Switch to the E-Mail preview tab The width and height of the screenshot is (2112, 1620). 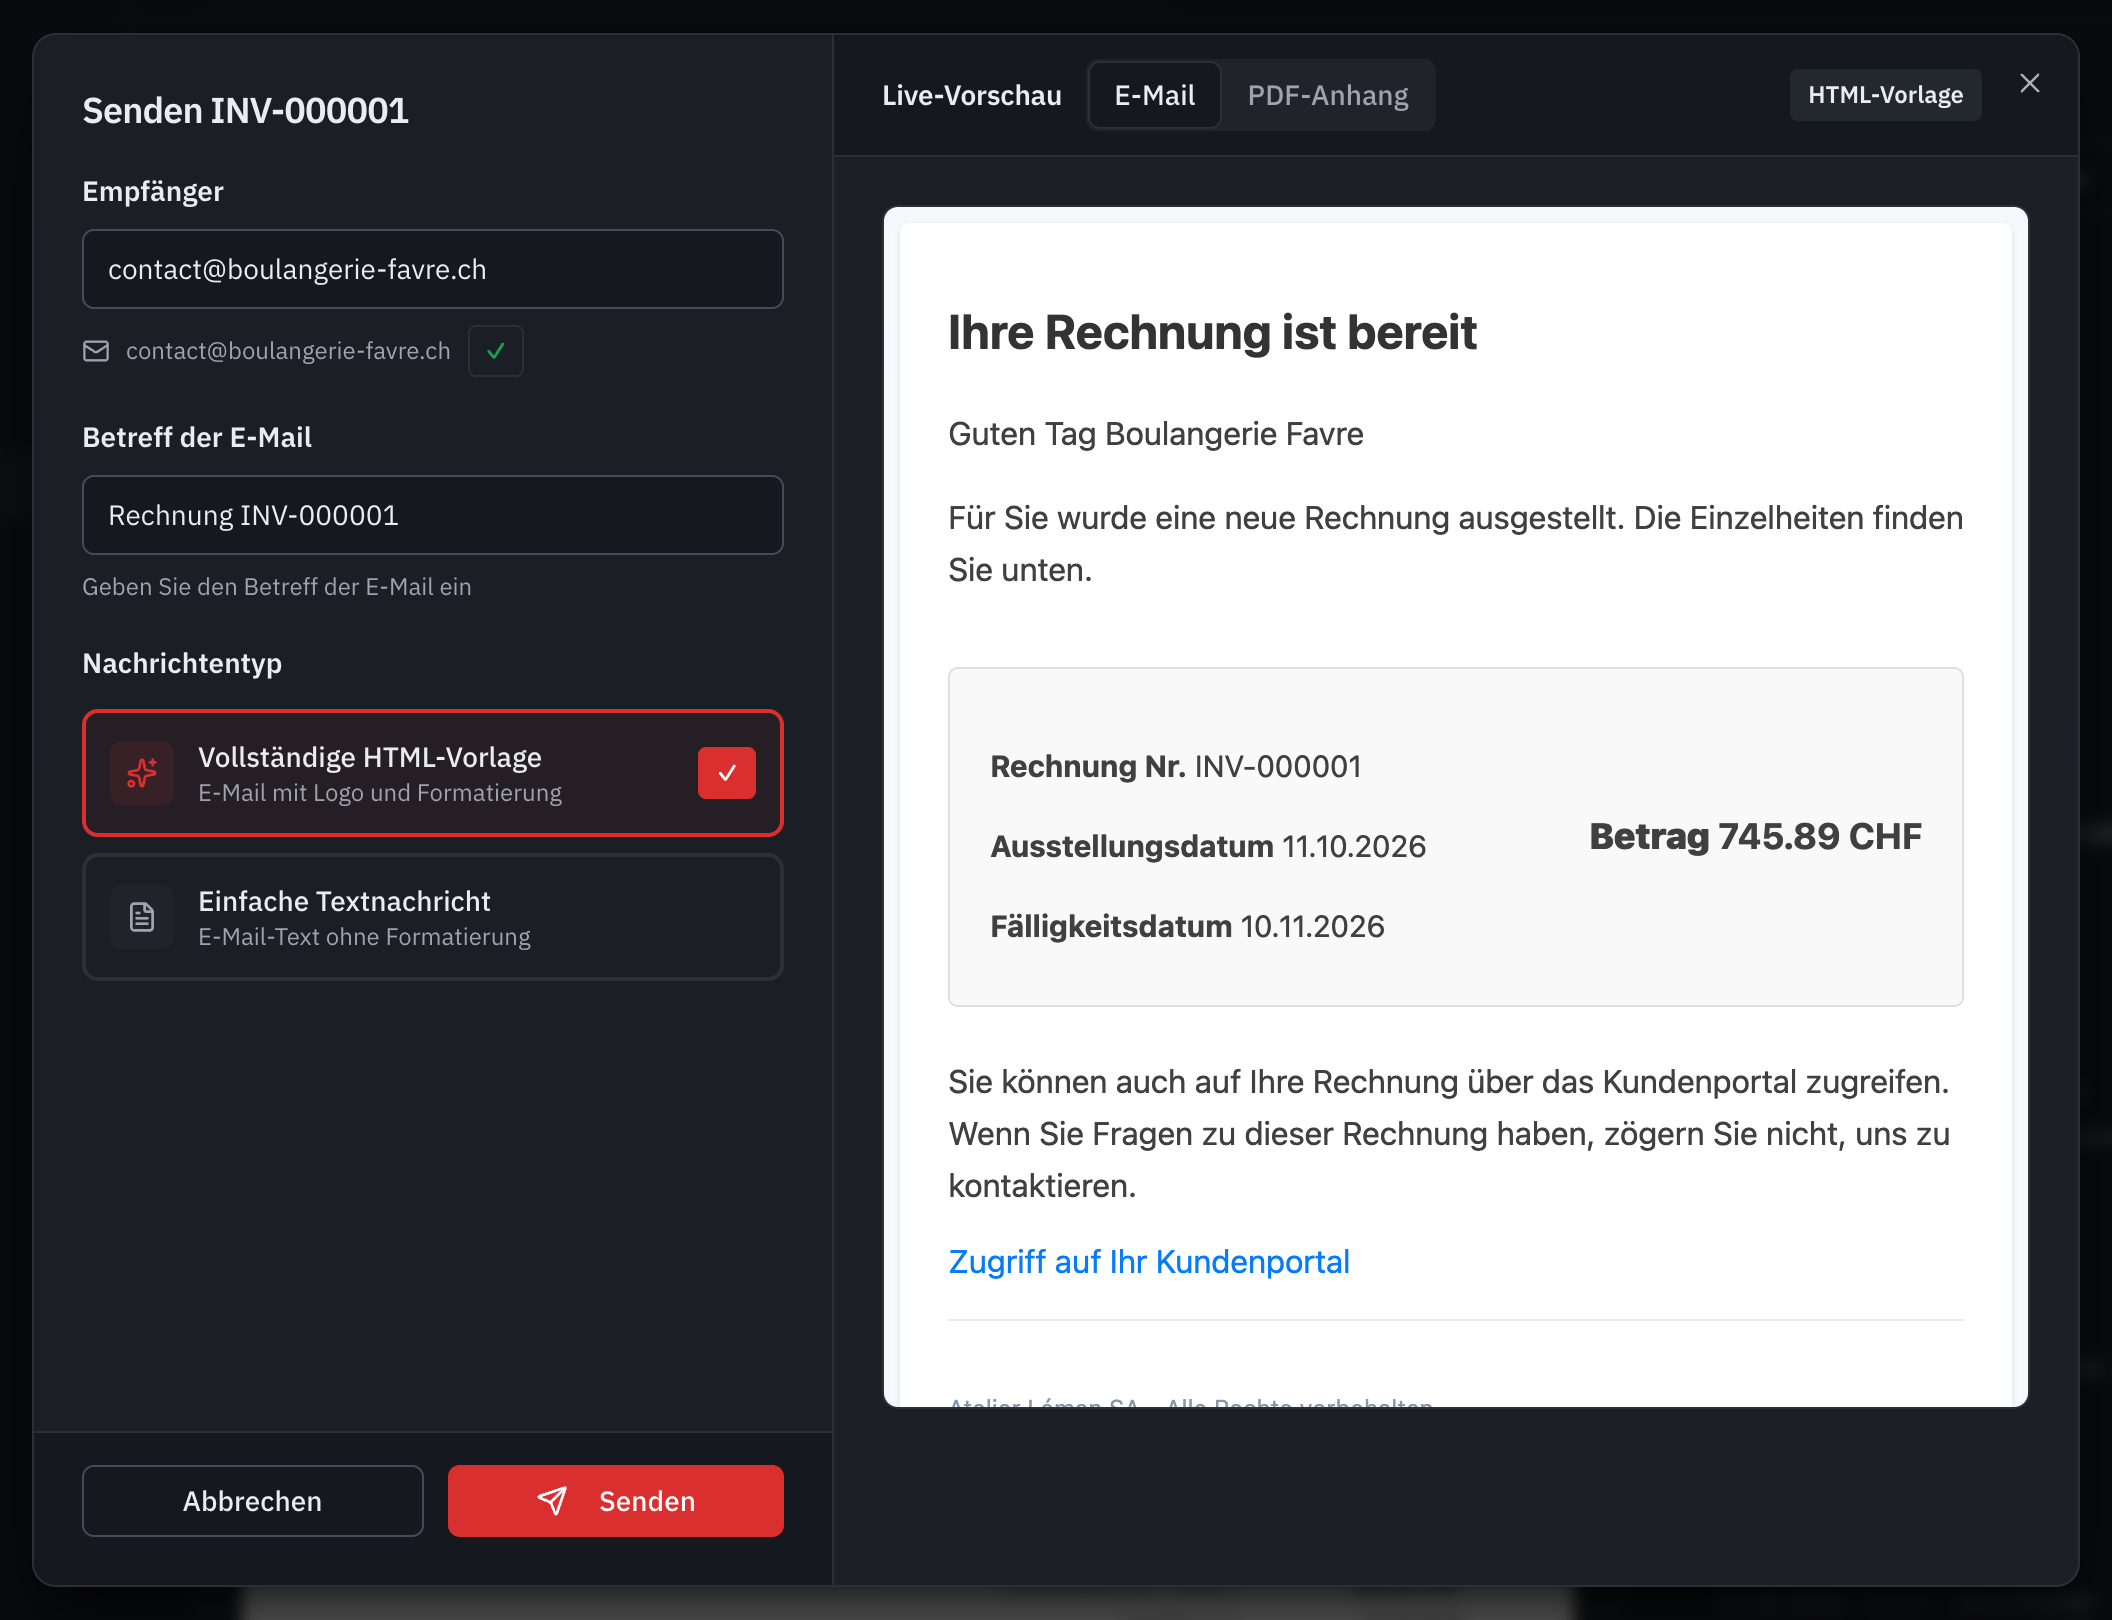(x=1155, y=95)
